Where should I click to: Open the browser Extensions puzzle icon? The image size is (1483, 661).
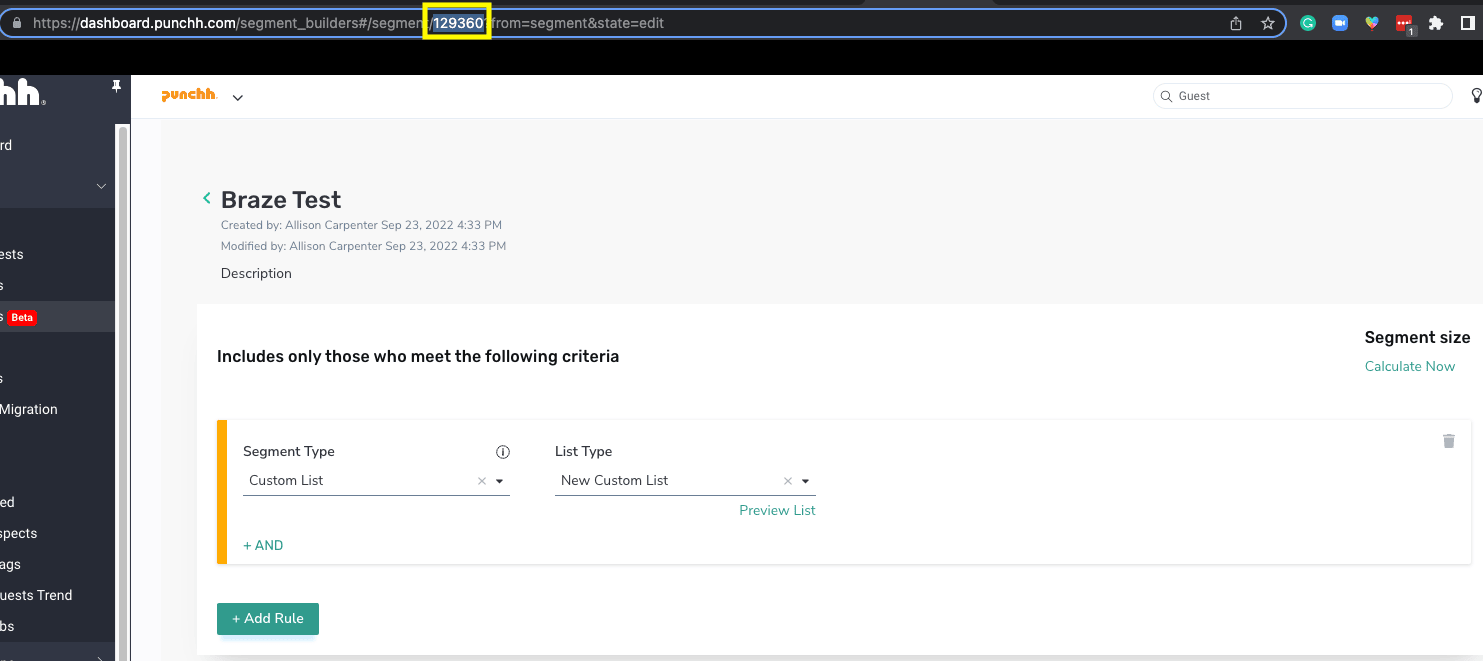[x=1436, y=23]
